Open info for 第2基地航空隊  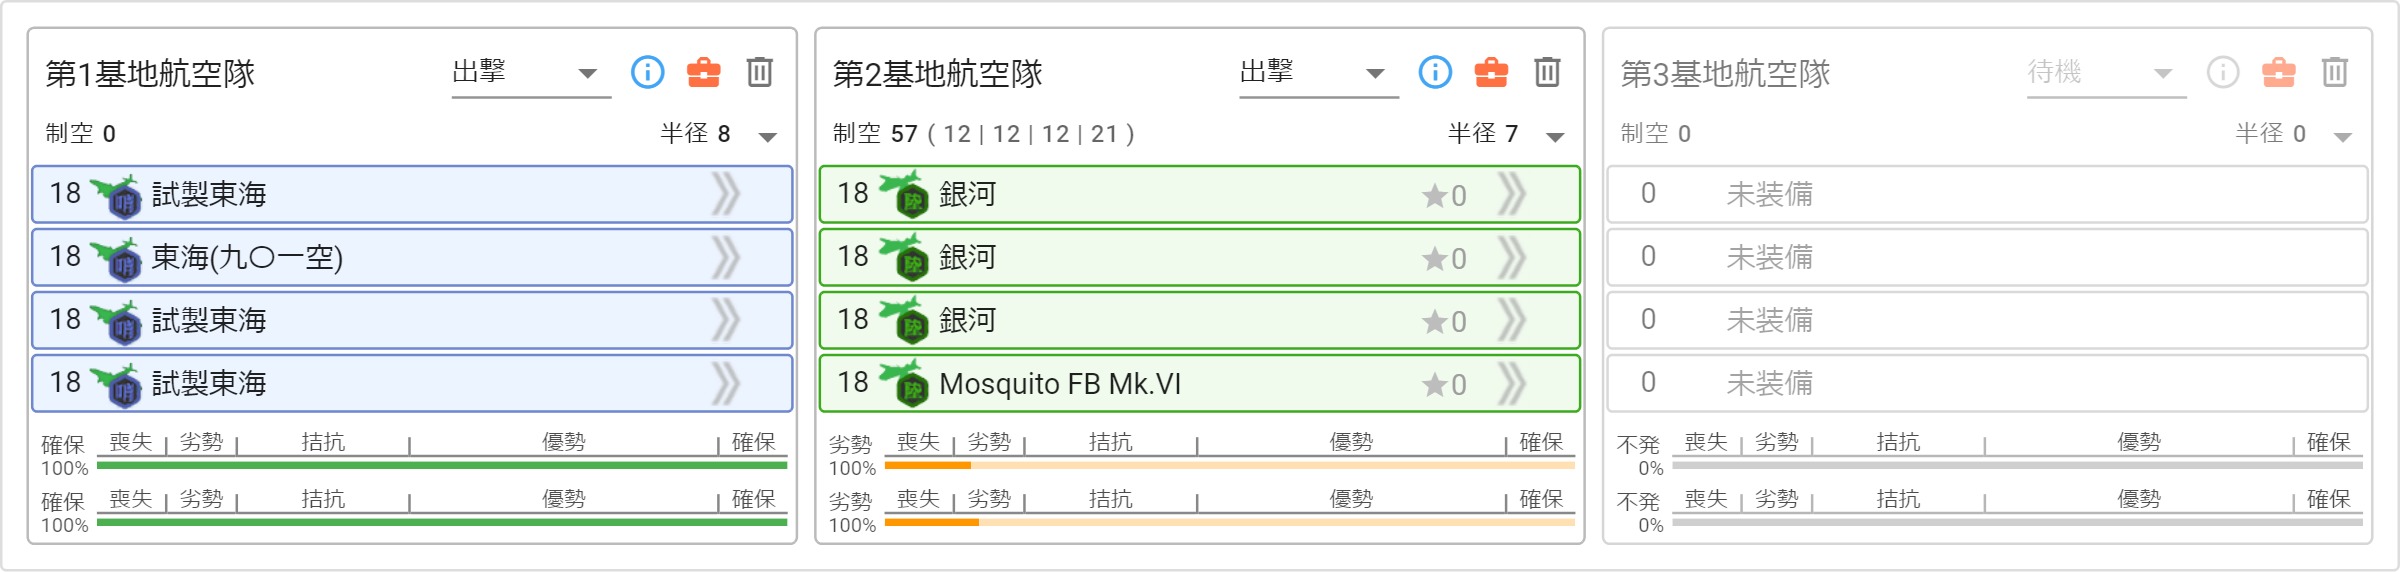tap(1436, 72)
